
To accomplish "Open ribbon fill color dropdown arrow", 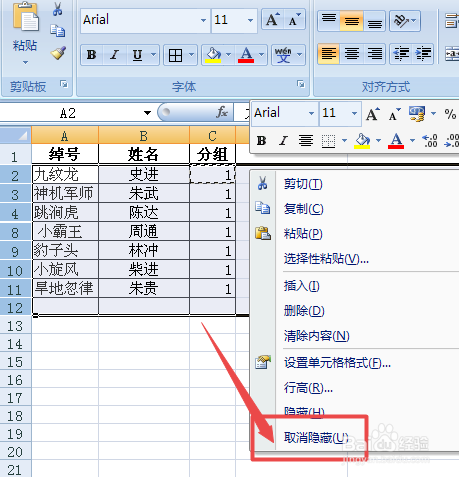I will (x=229, y=55).
